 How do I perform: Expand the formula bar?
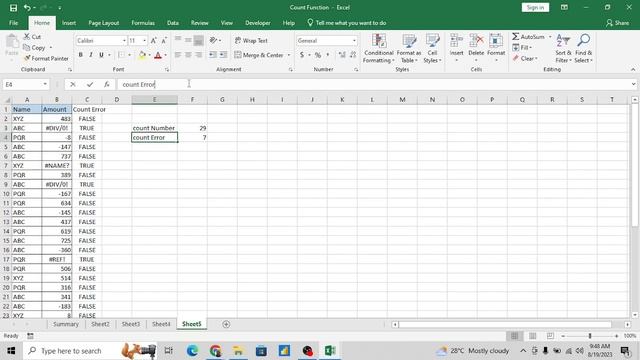pos(633,84)
